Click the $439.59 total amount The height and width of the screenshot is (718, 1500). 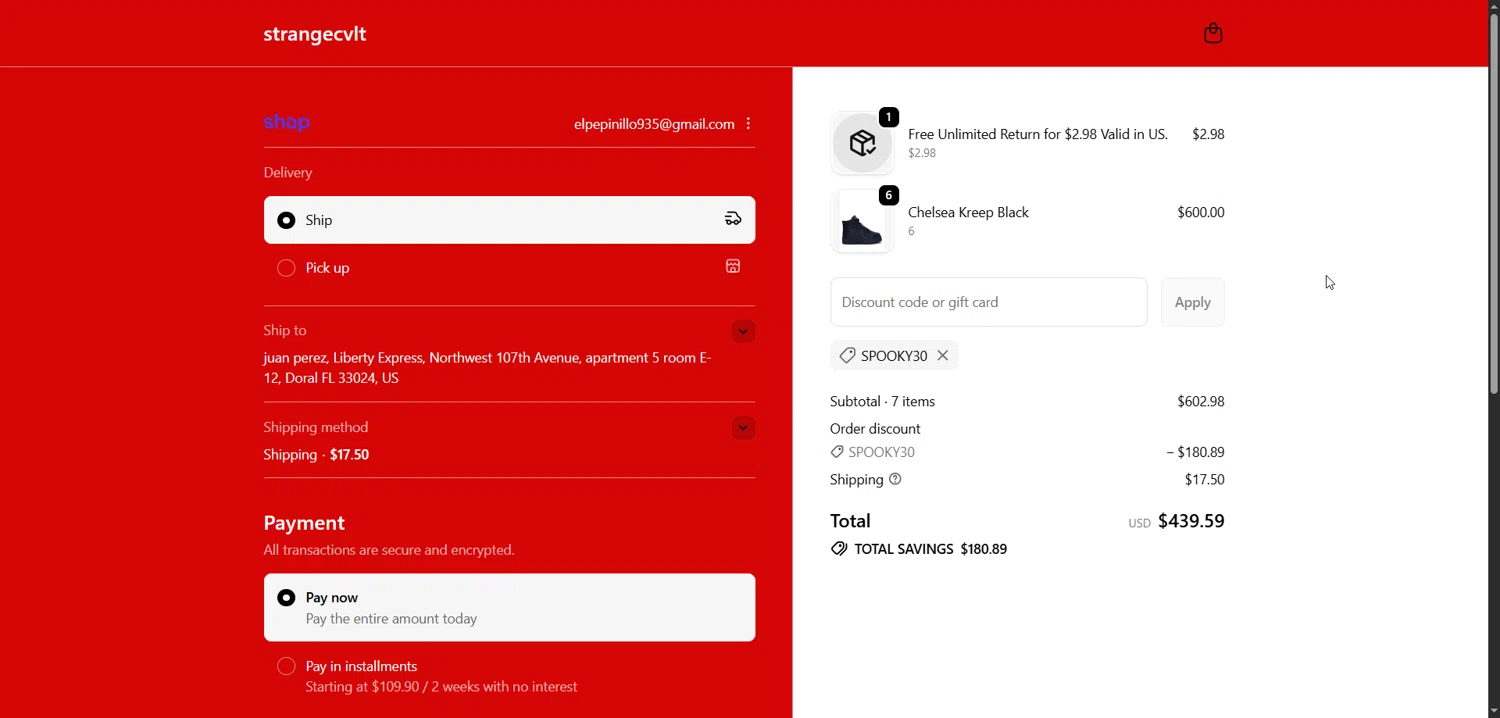coord(1191,521)
